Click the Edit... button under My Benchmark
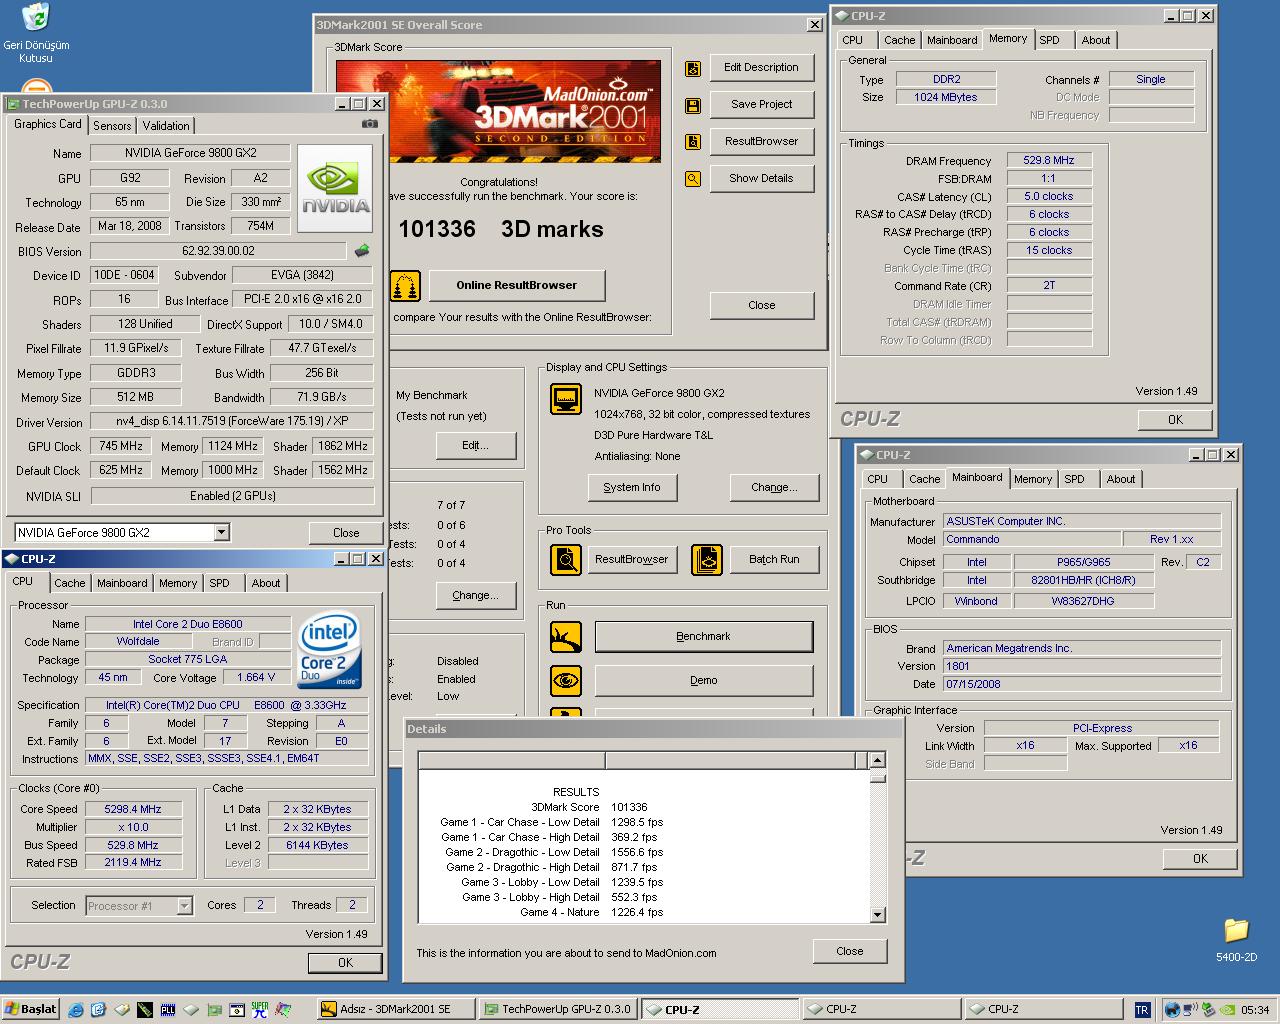 pyautogui.click(x=475, y=446)
